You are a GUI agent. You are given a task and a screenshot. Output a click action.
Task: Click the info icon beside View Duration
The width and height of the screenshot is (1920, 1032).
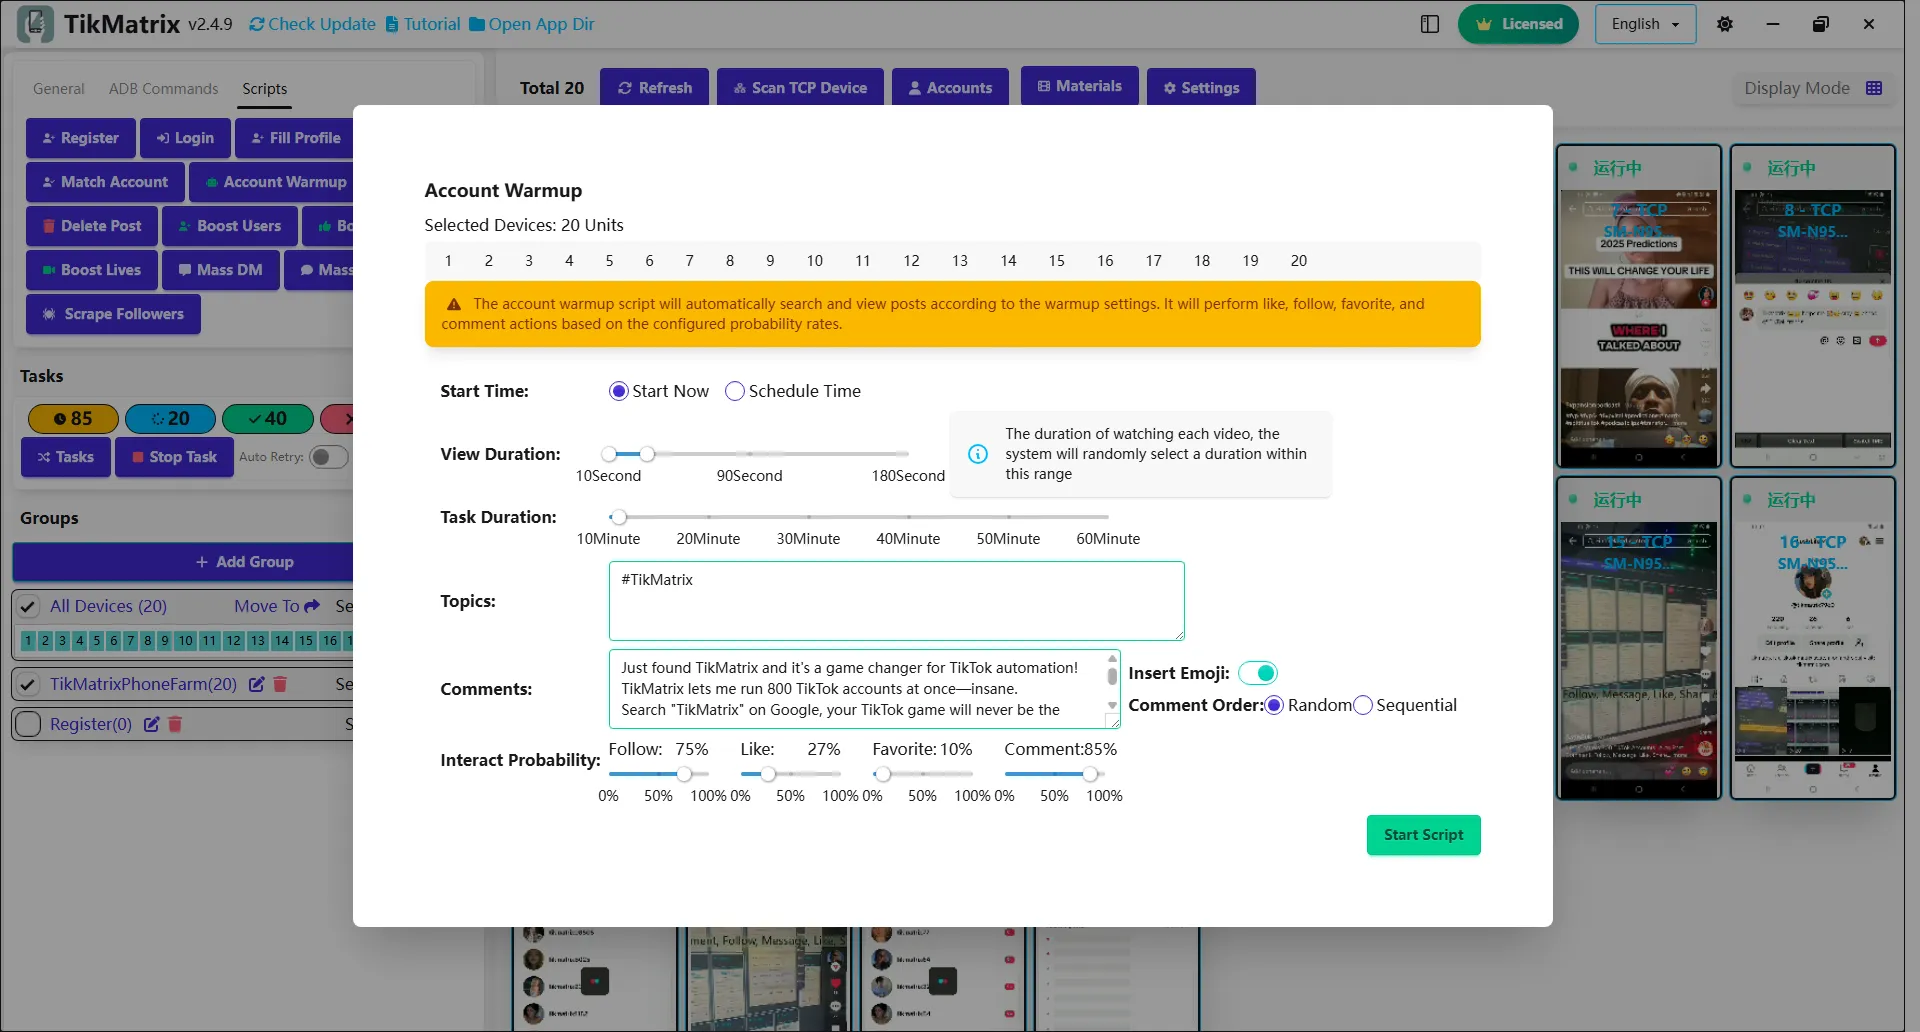(x=978, y=454)
